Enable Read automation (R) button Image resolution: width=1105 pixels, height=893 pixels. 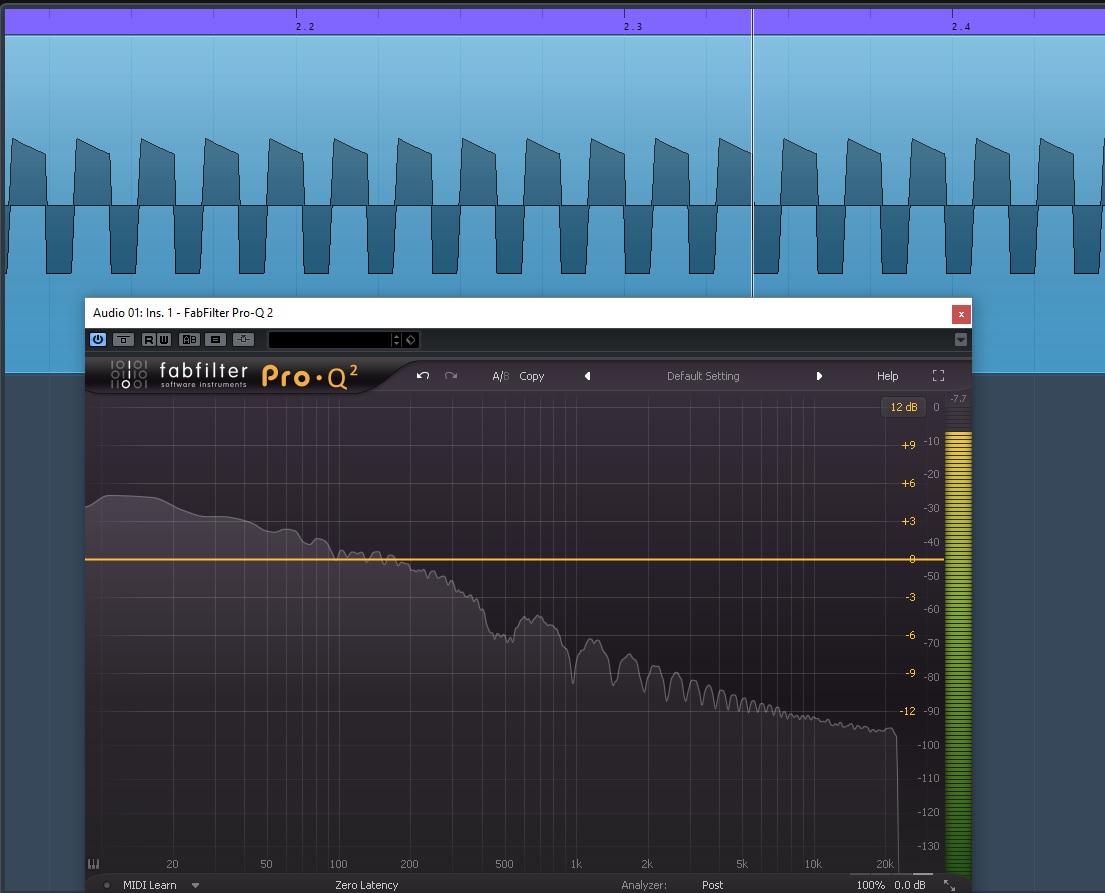pyautogui.click(x=149, y=340)
